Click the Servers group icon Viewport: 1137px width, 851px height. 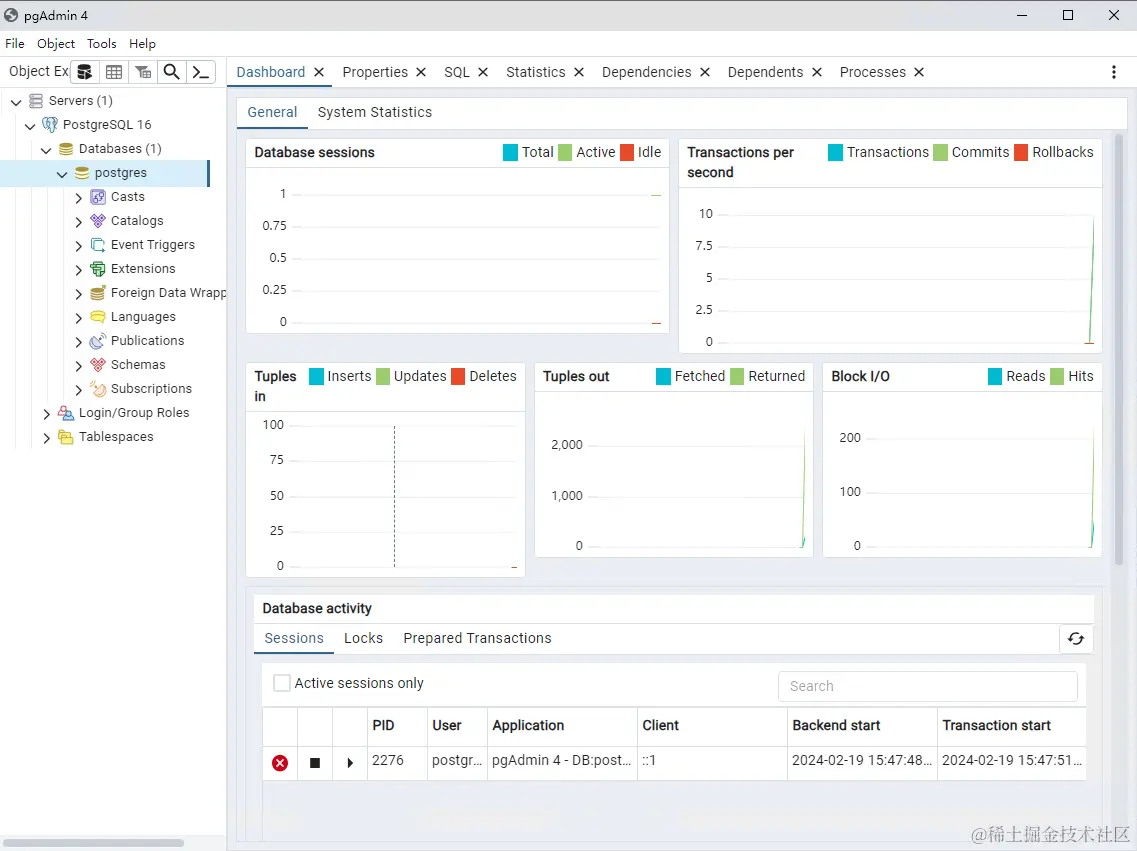[36, 101]
